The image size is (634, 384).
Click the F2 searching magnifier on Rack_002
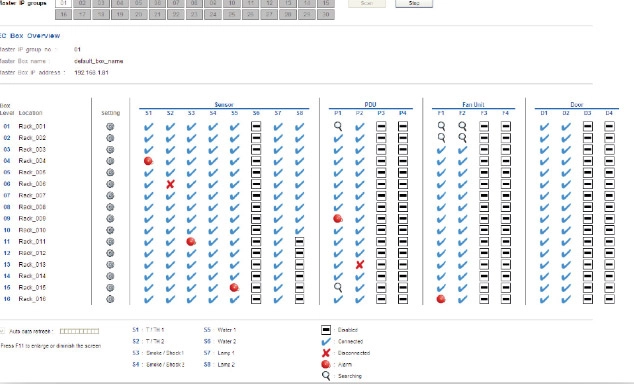coord(463,138)
